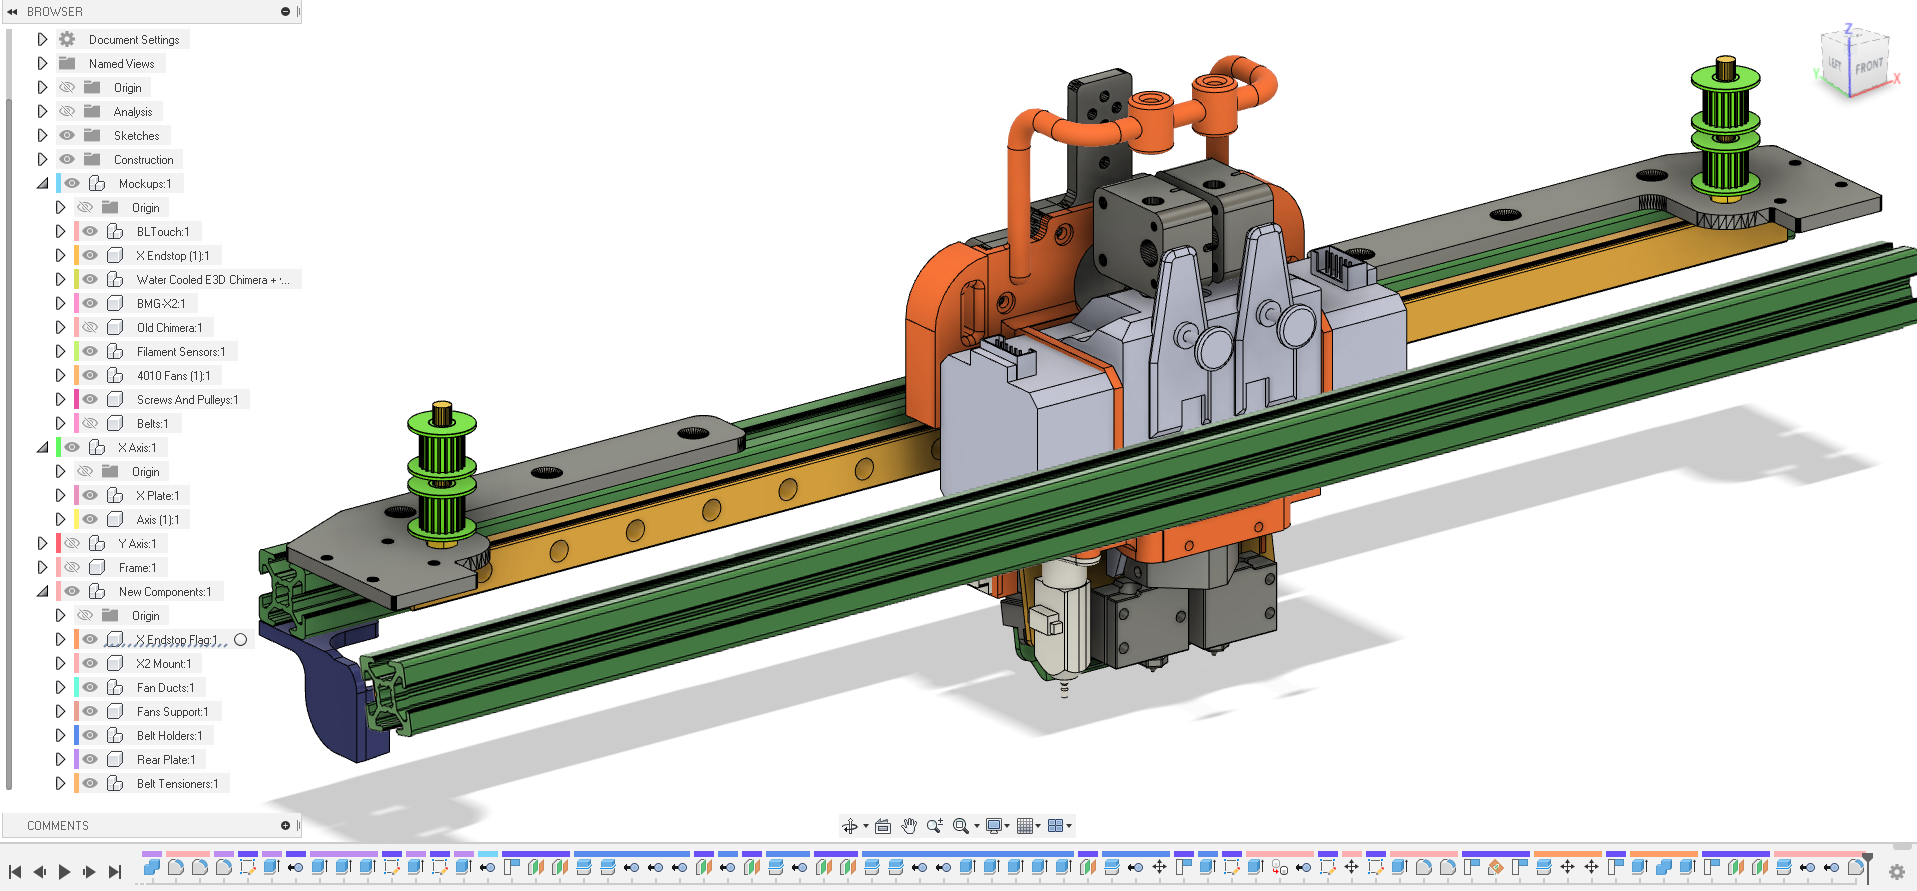Image resolution: width=1917 pixels, height=891 pixels.
Task: Activate the Pan hand tool
Action: (909, 826)
